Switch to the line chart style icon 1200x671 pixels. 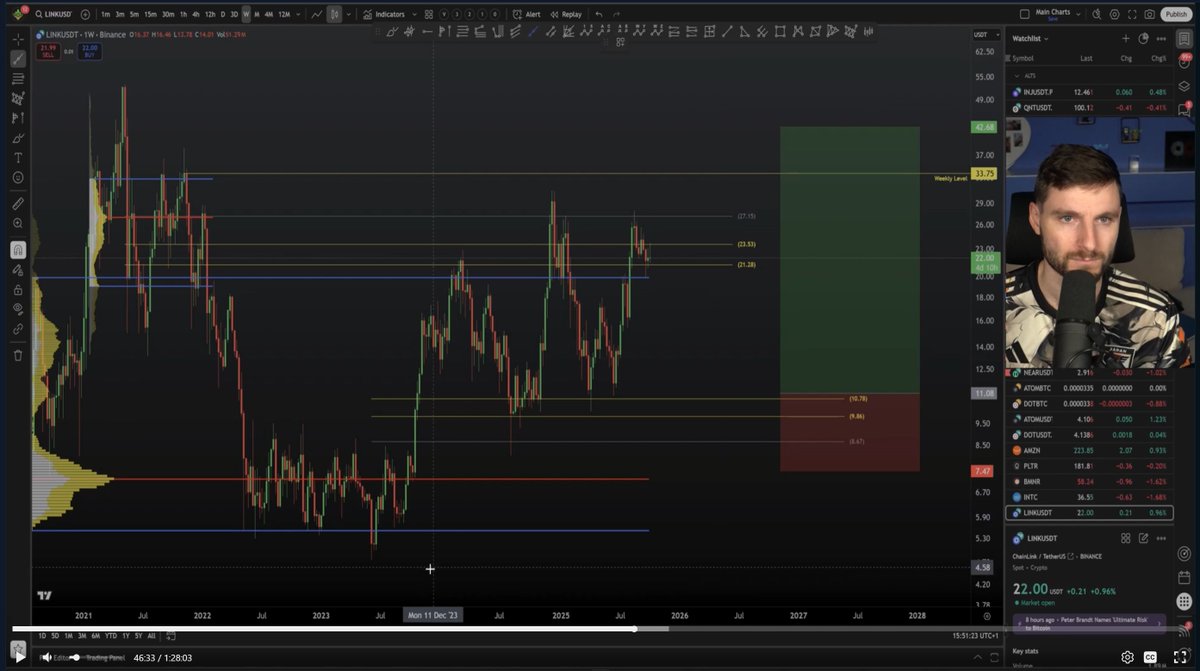pyautogui.click(x=317, y=14)
